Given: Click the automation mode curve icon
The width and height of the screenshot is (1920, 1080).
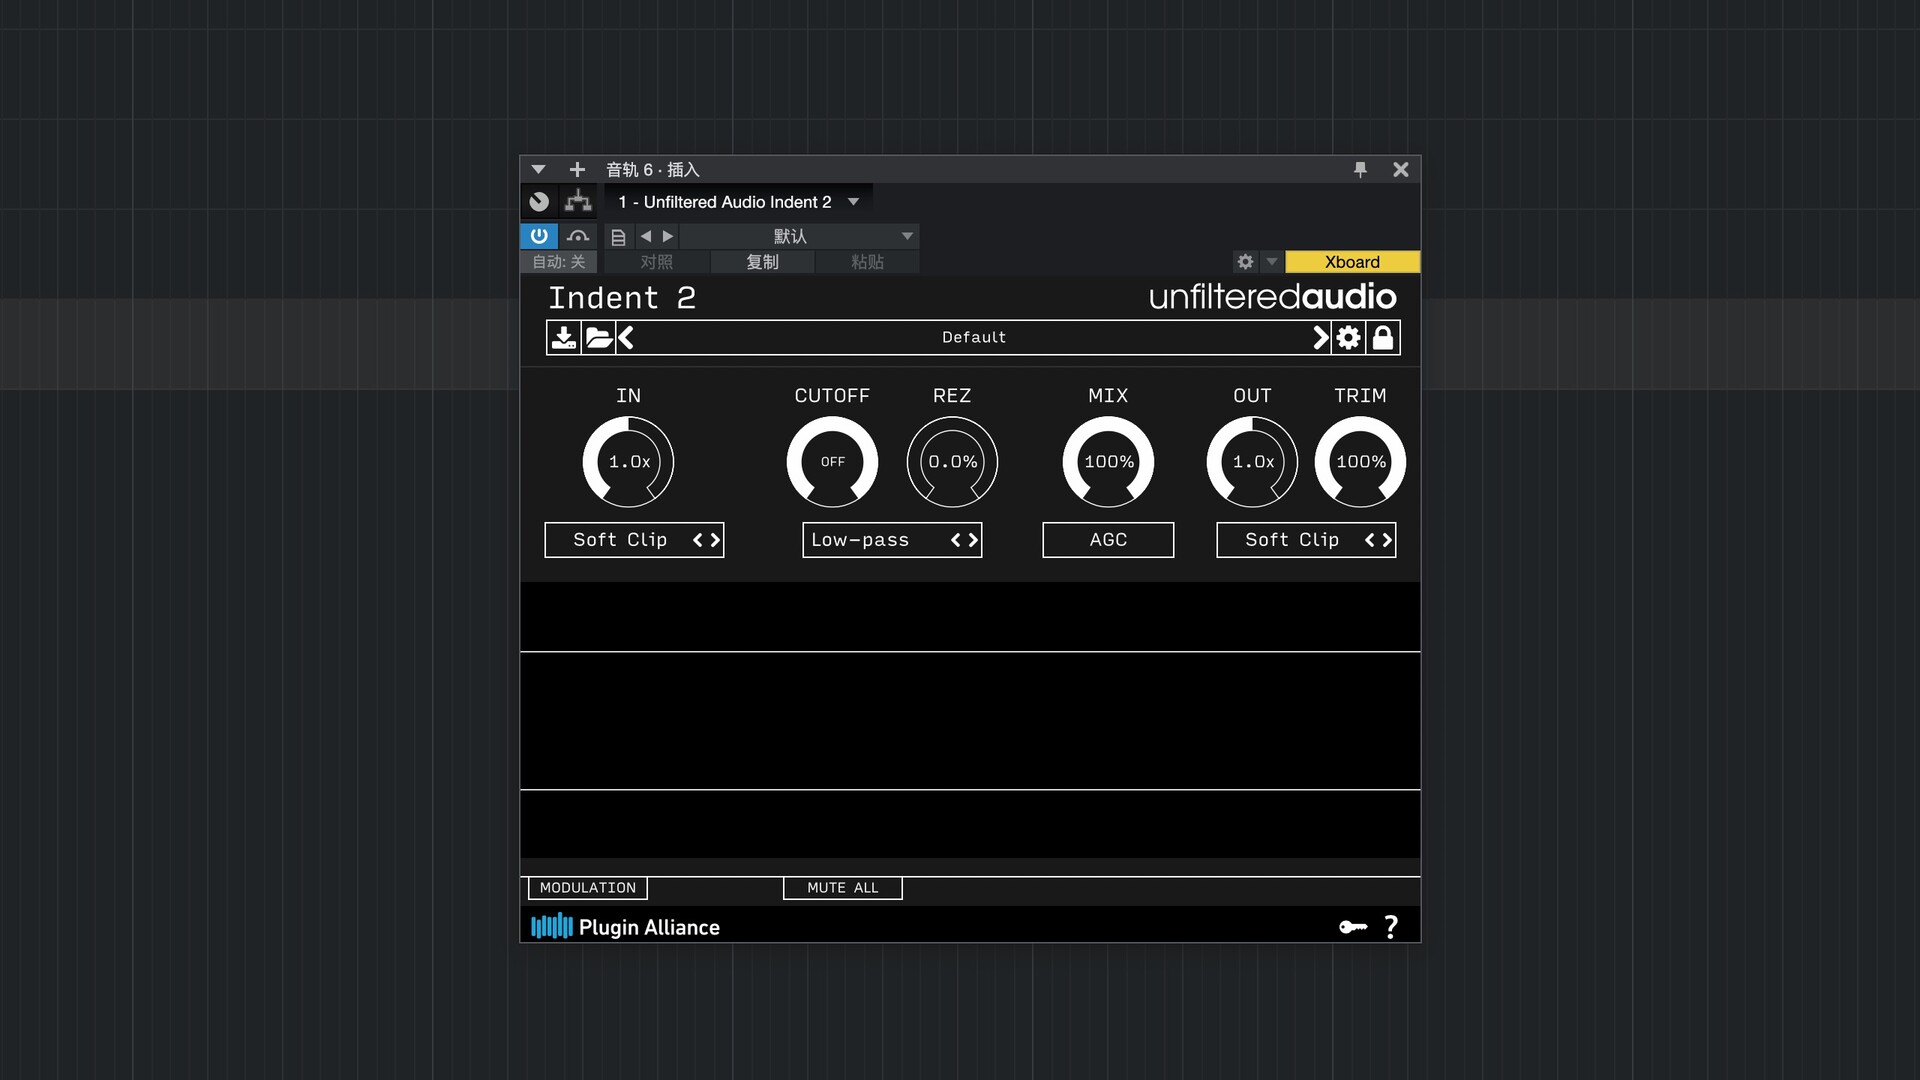Looking at the screenshot, I should coord(578,236).
